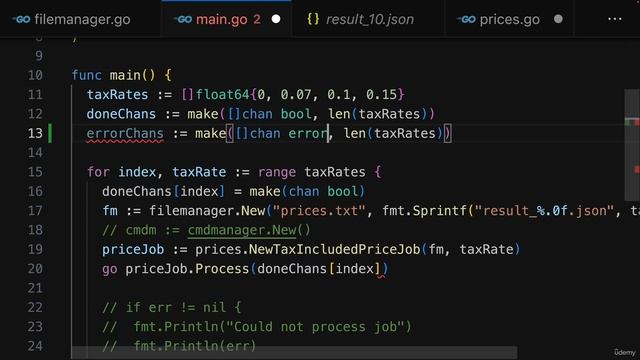Image resolution: width=640 pixels, height=360 pixels.
Task: Click the Go file icon on main.go tab
Action: coord(182,20)
